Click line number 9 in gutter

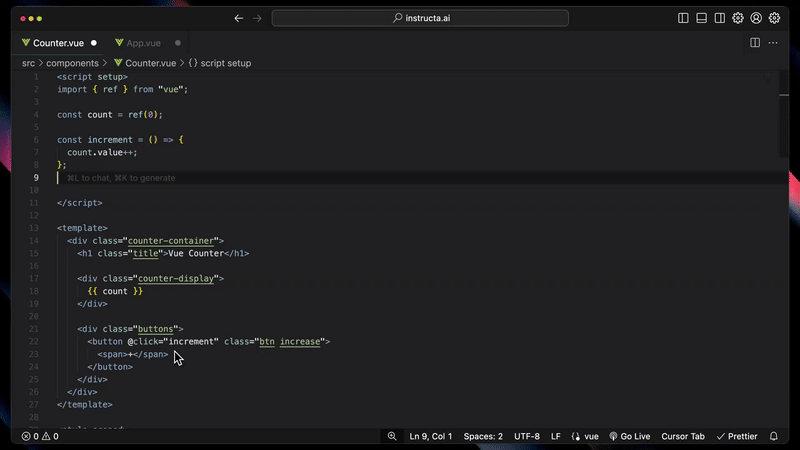[36, 178]
